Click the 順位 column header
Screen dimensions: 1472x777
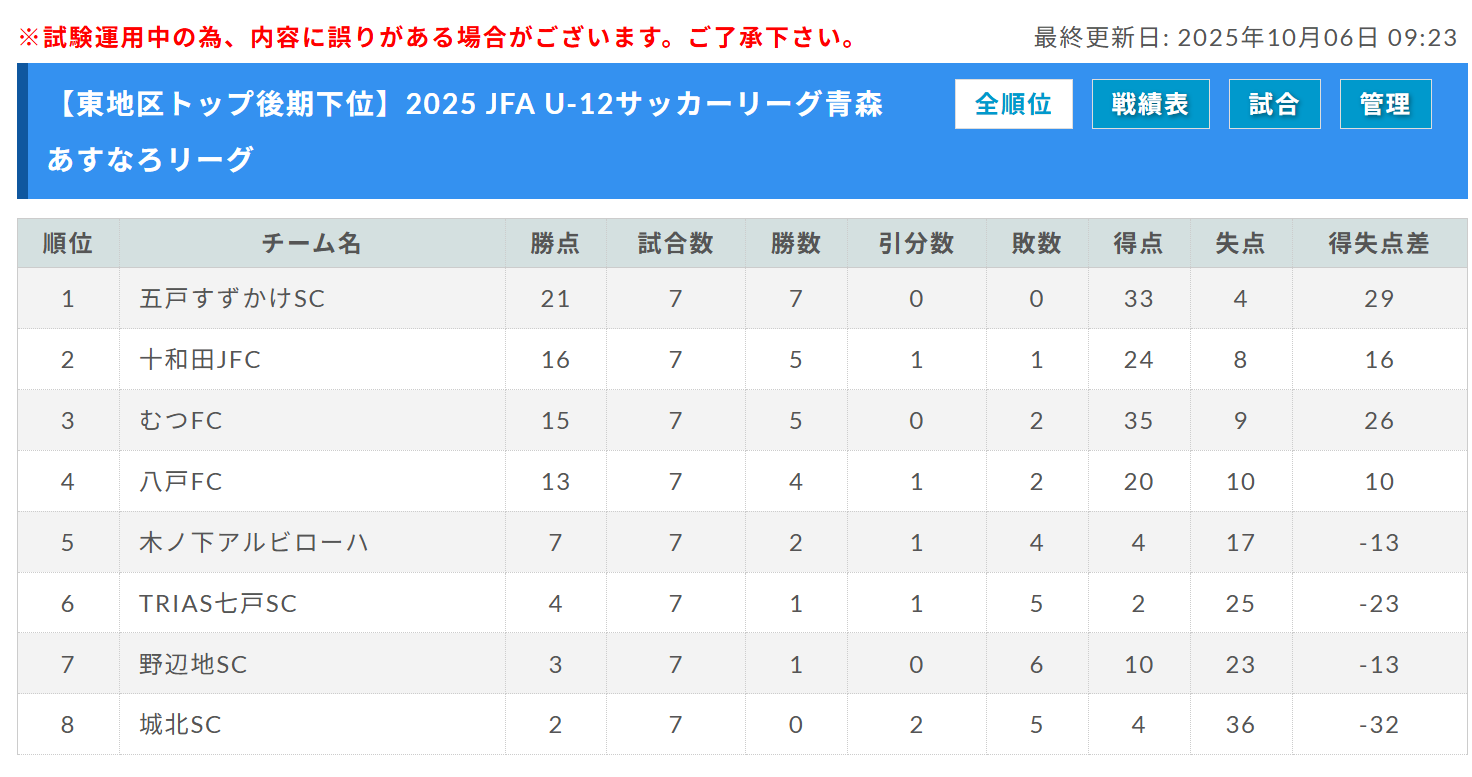coord(68,243)
